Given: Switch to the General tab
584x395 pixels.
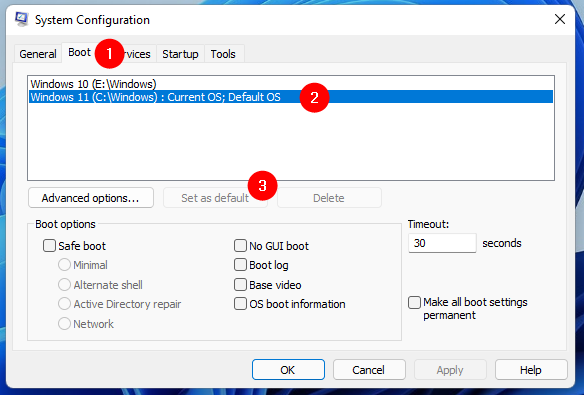Looking at the screenshot, I should pos(38,54).
